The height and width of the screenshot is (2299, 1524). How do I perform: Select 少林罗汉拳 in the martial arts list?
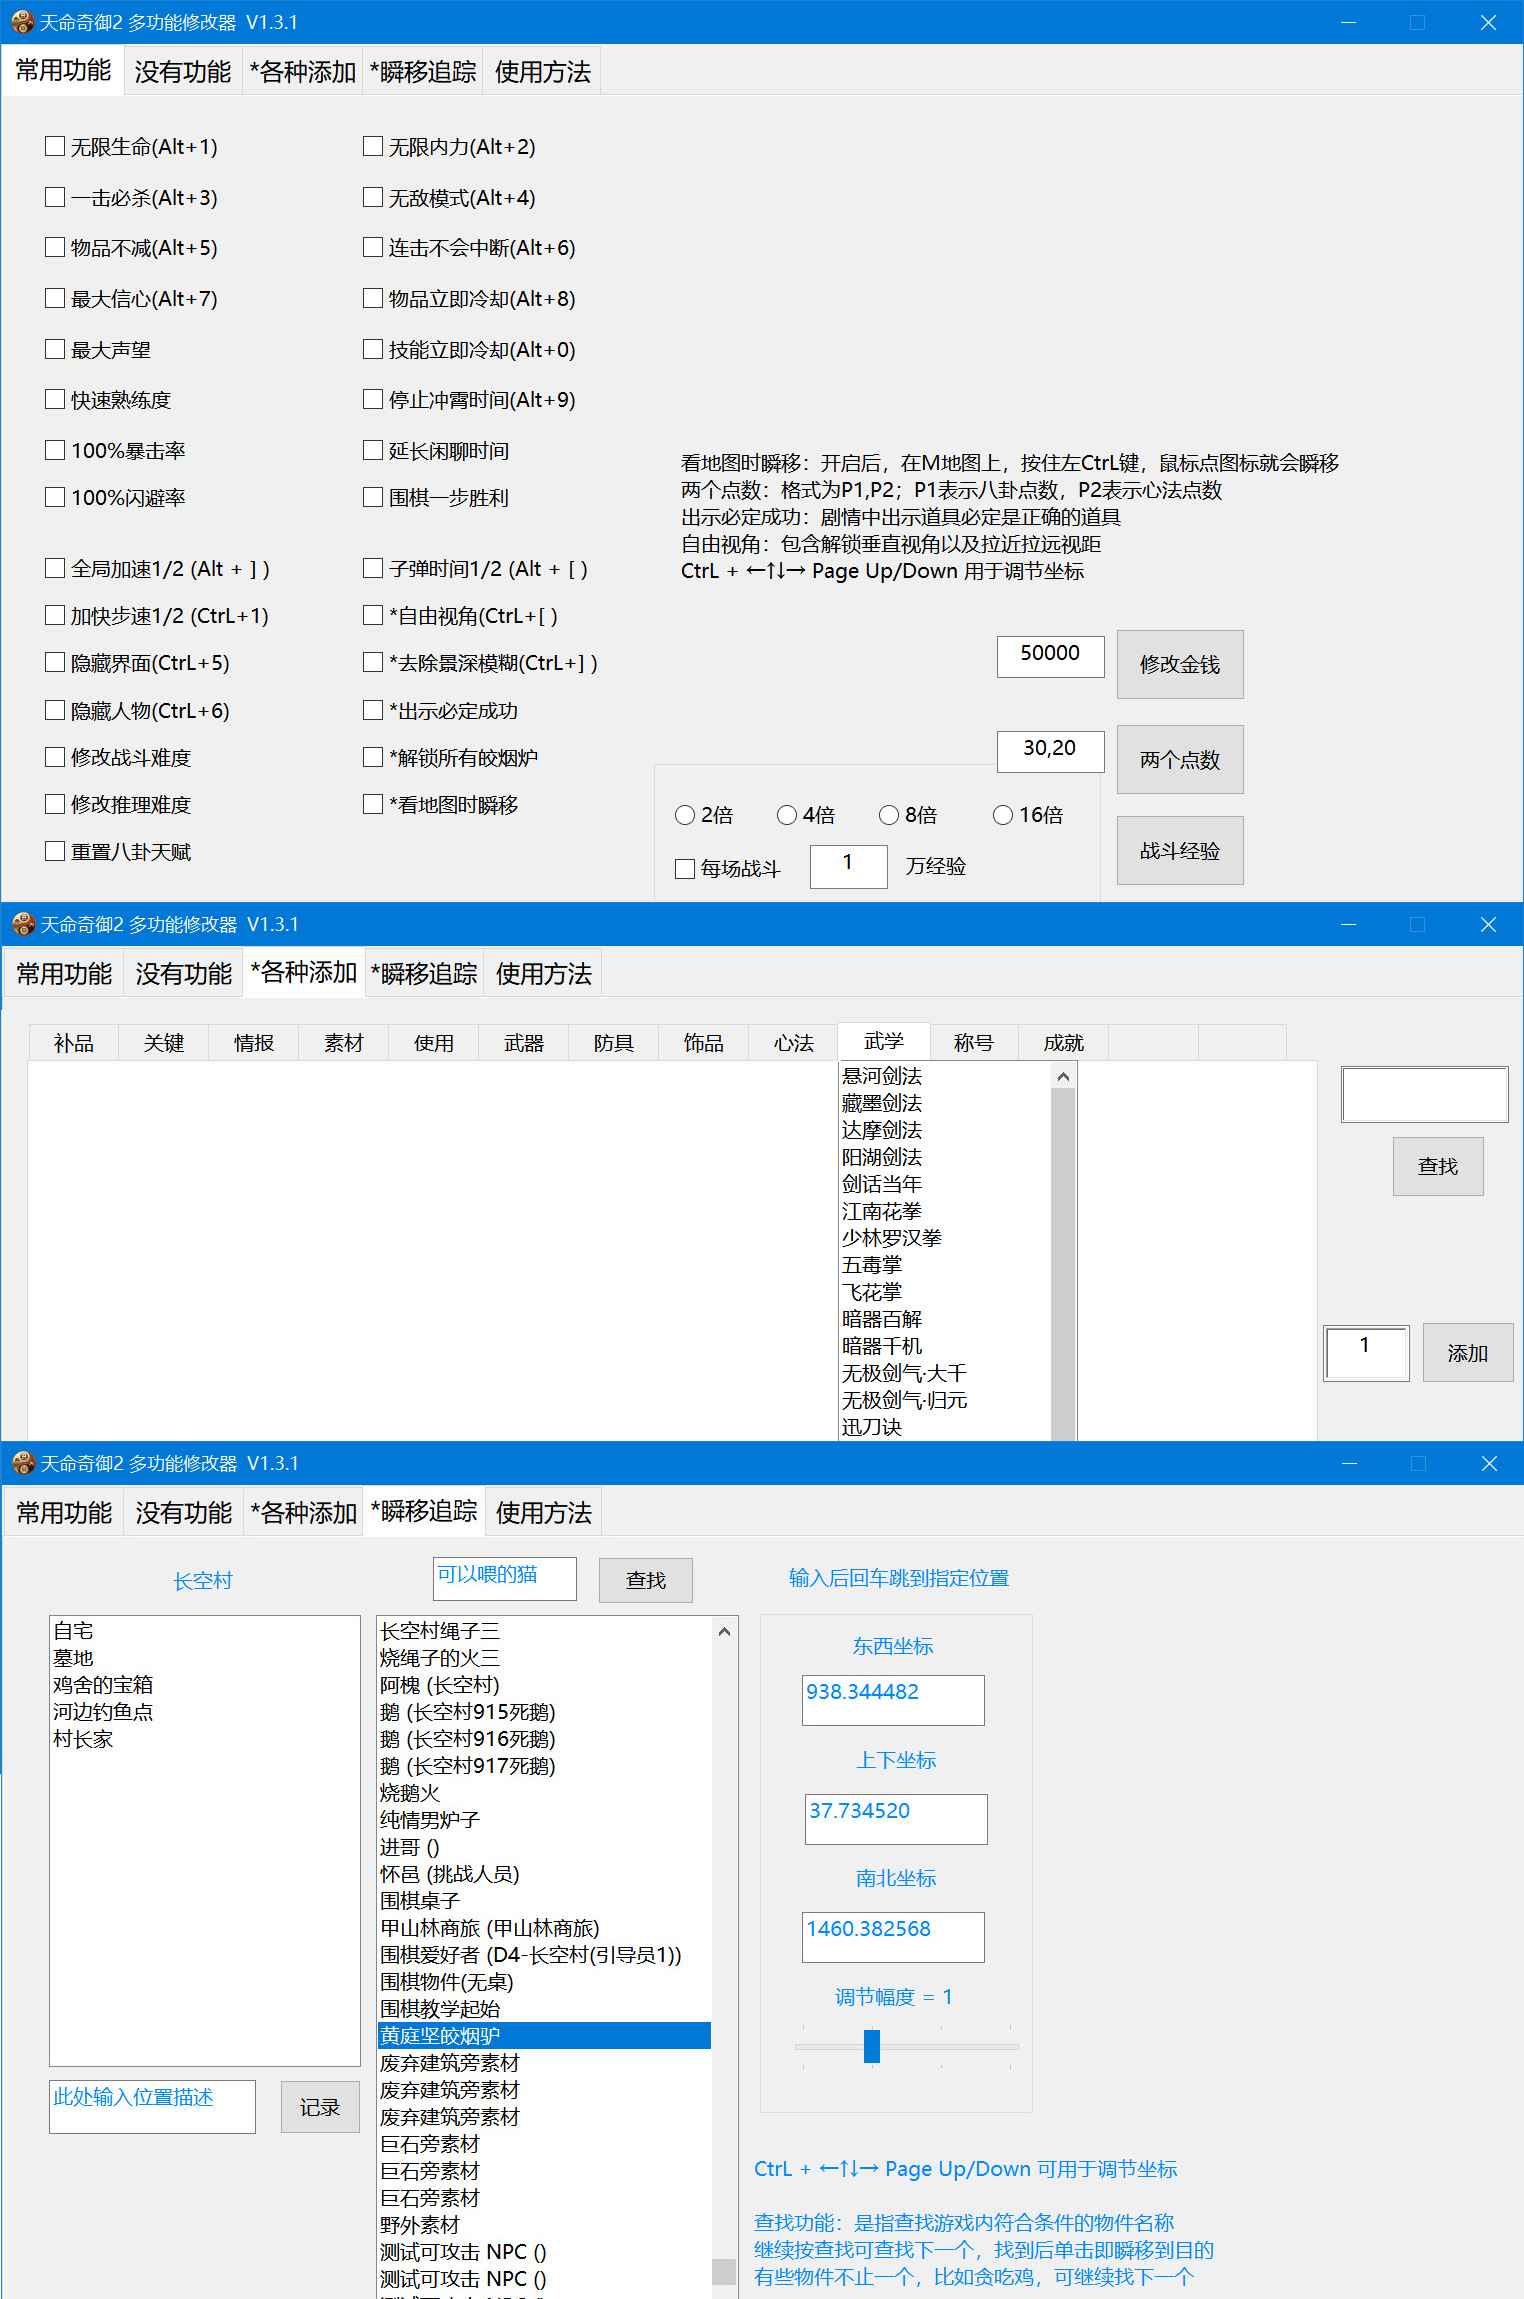[x=892, y=1238]
